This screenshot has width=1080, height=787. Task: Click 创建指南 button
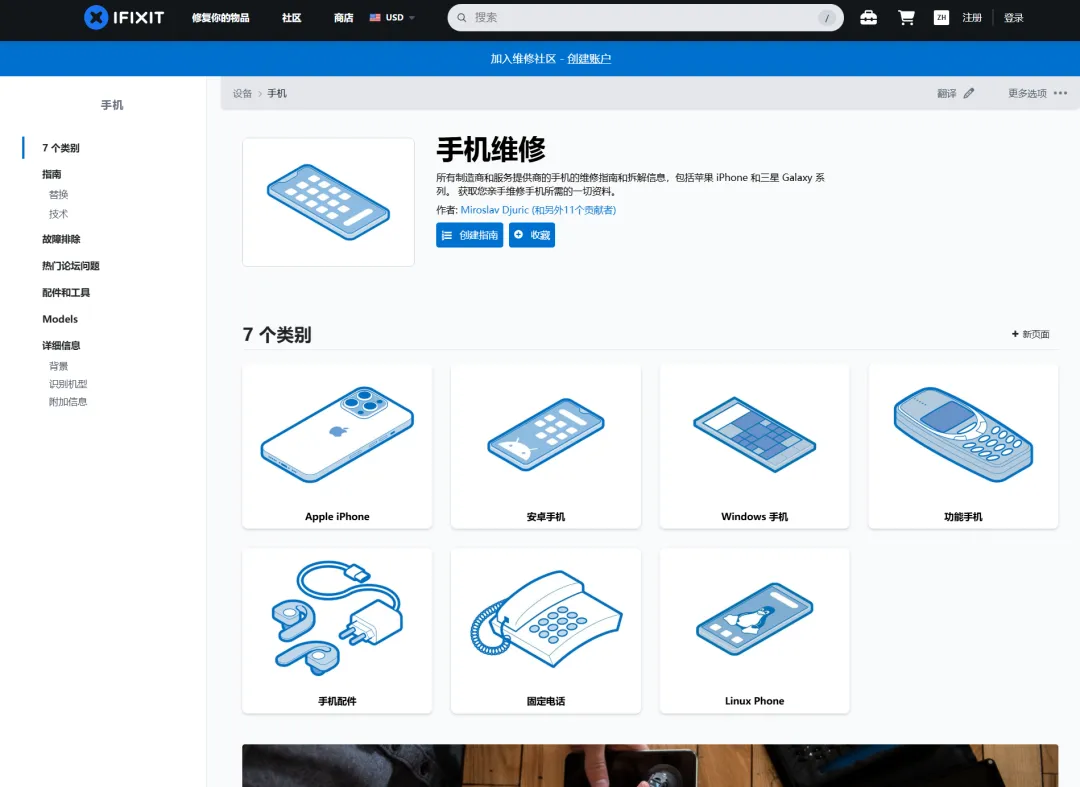point(470,235)
